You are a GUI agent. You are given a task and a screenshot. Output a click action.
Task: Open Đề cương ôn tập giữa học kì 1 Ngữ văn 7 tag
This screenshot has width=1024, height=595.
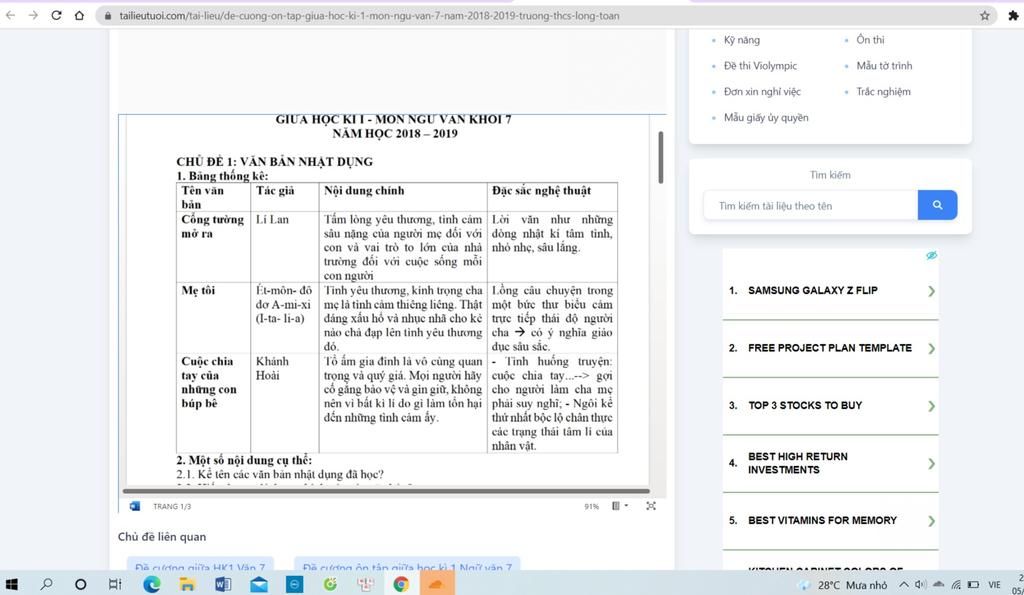[x=407, y=566]
